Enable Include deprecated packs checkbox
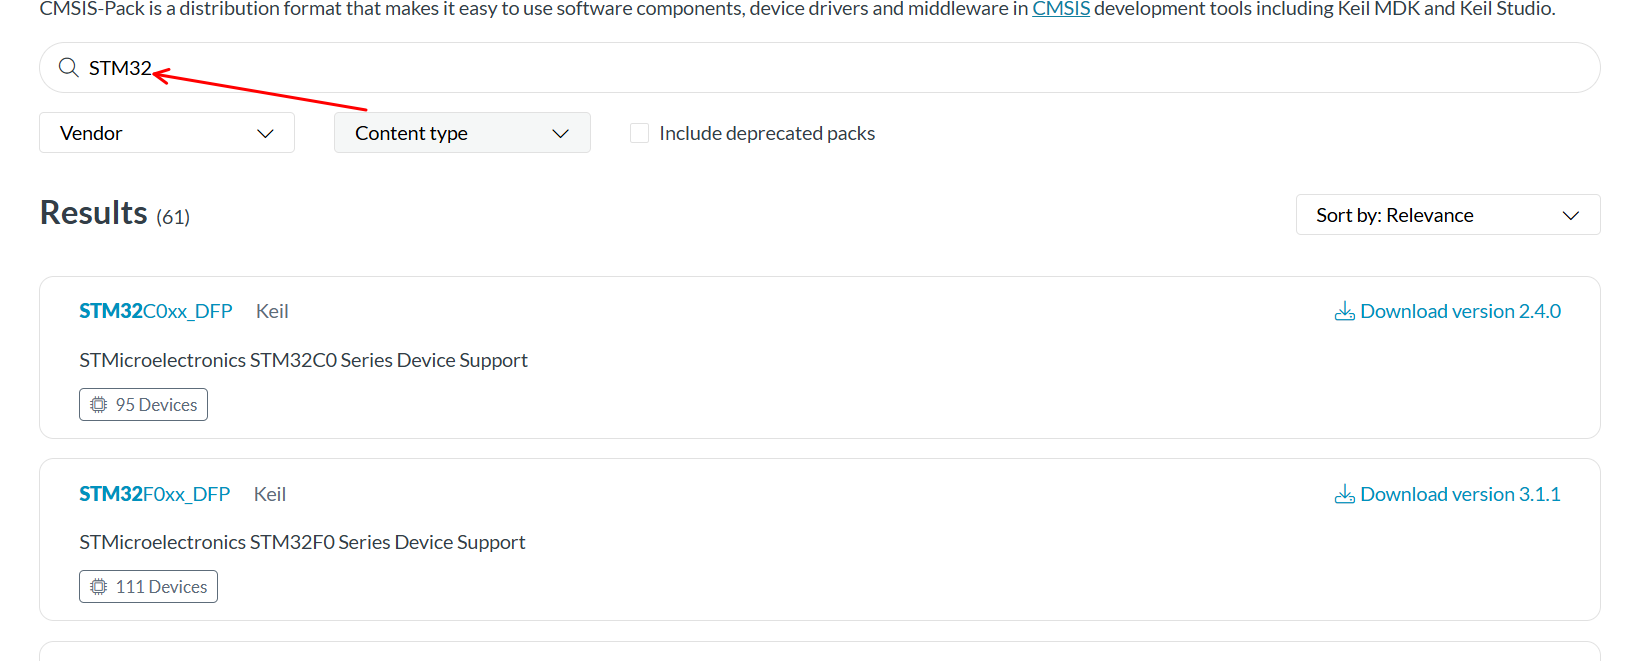The height and width of the screenshot is (661, 1627). pos(640,133)
